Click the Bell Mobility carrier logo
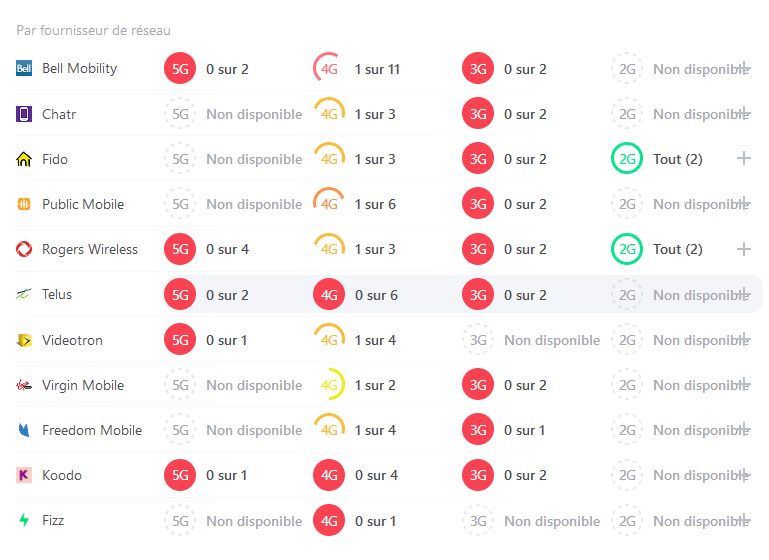Screen dimensions: 769x560 [25, 69]
